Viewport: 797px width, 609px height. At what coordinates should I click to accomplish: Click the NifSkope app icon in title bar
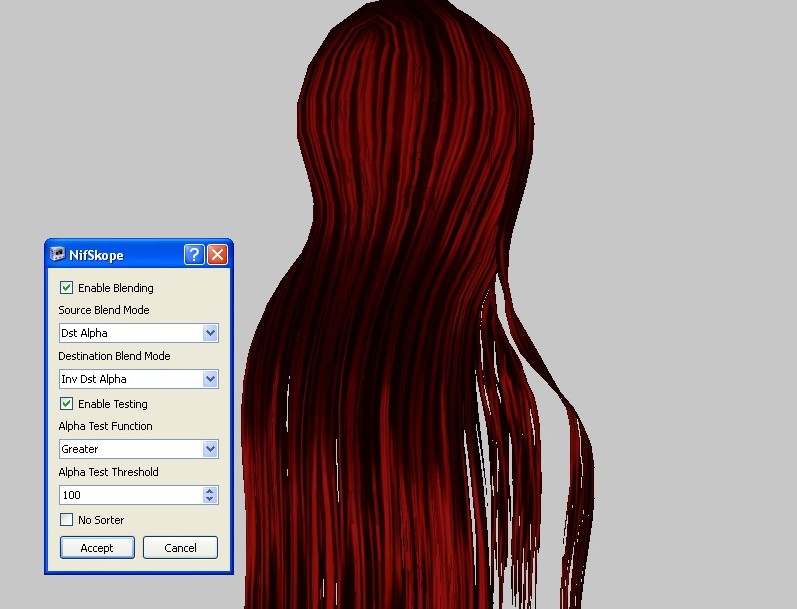pos(57,254)
